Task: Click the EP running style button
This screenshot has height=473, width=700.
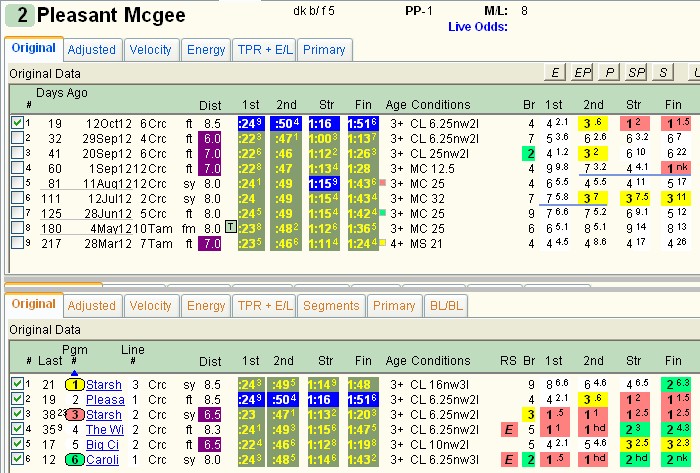Action: [x=582, y=72]
